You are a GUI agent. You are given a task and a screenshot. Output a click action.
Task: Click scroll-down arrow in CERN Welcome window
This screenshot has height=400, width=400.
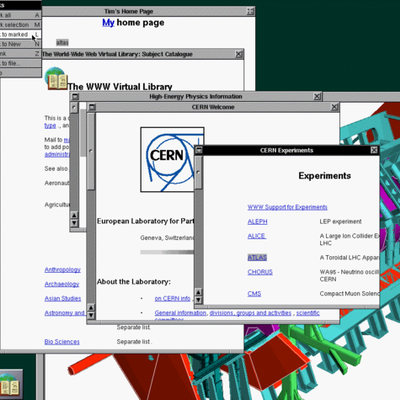(x=91, y=315)
